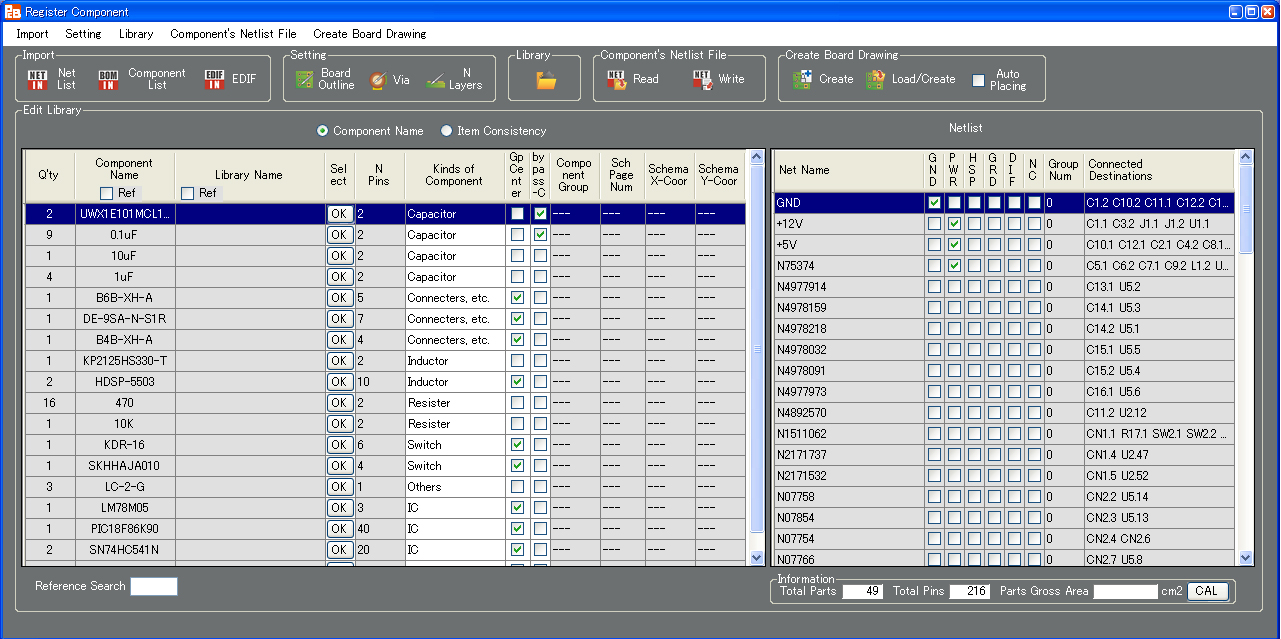Select the LC-2-G component row
This screenshot has width=1281, height=639.
(x=386, y=487)
